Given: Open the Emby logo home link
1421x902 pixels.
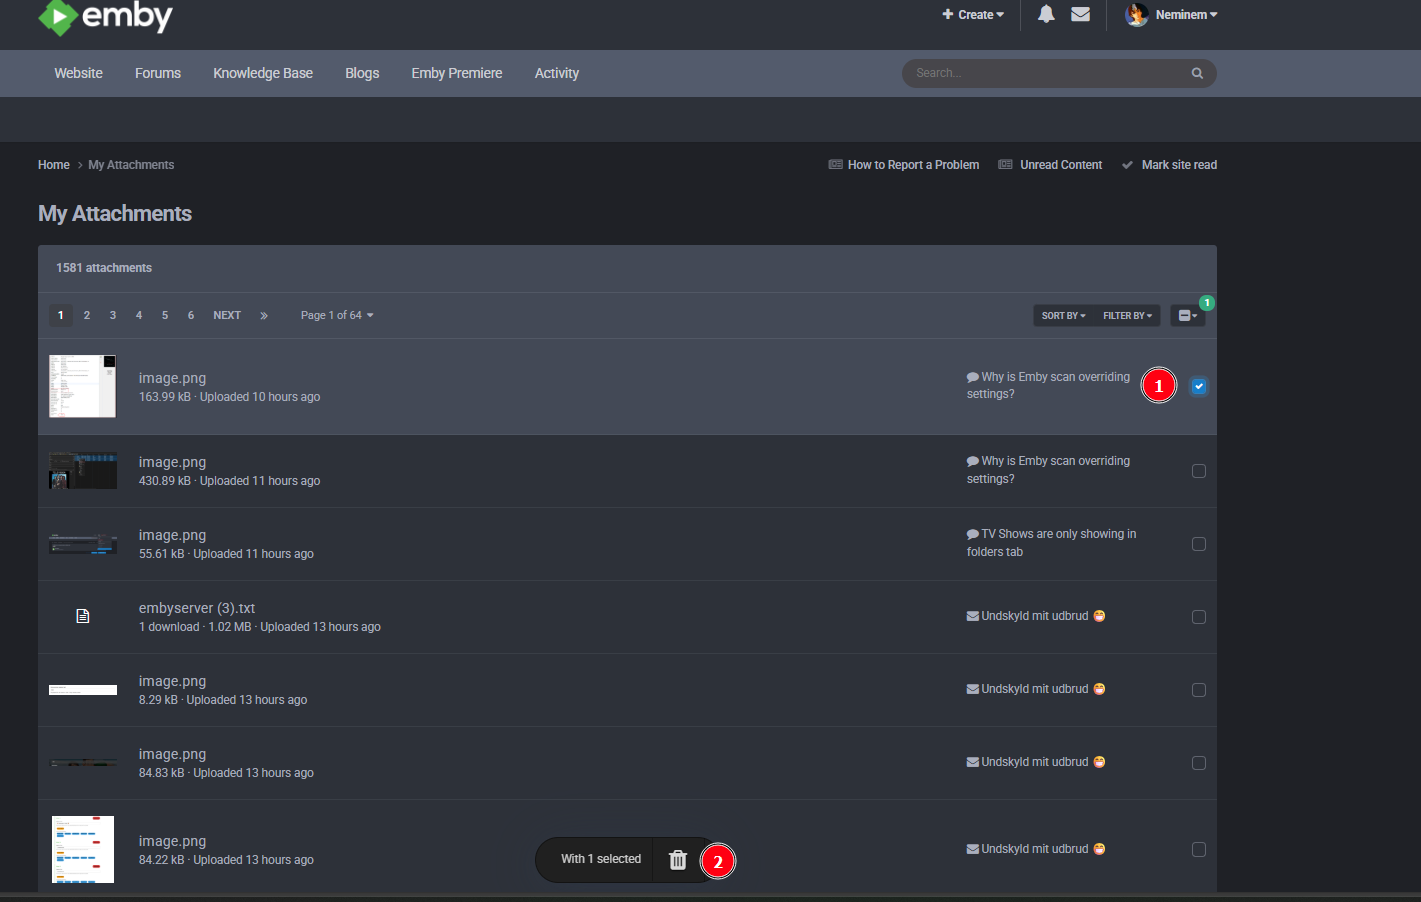Looking at the screenshot, I should click(x=105, y=17).
